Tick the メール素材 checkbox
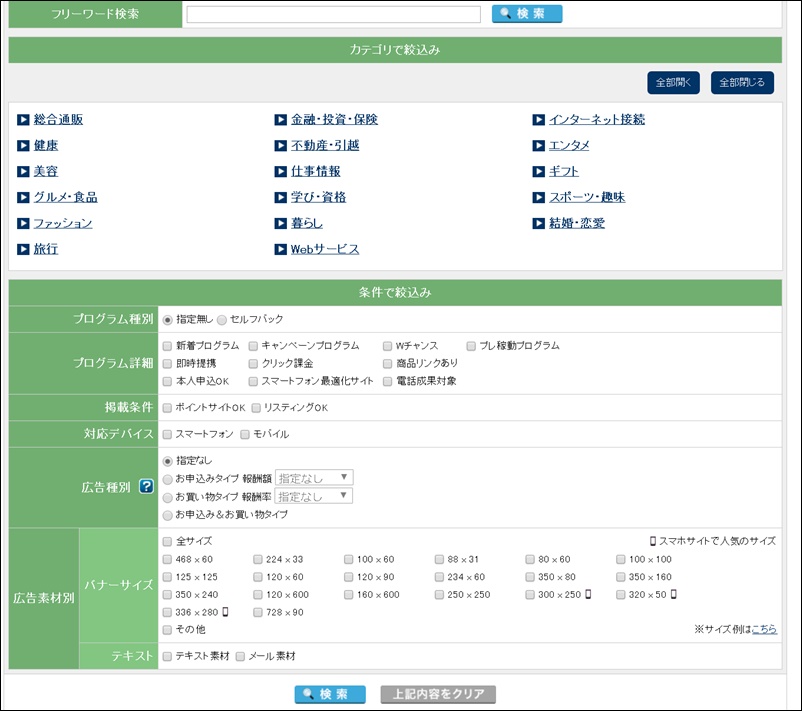Screen dimensions: 802x711 click(x=240, y=656)
